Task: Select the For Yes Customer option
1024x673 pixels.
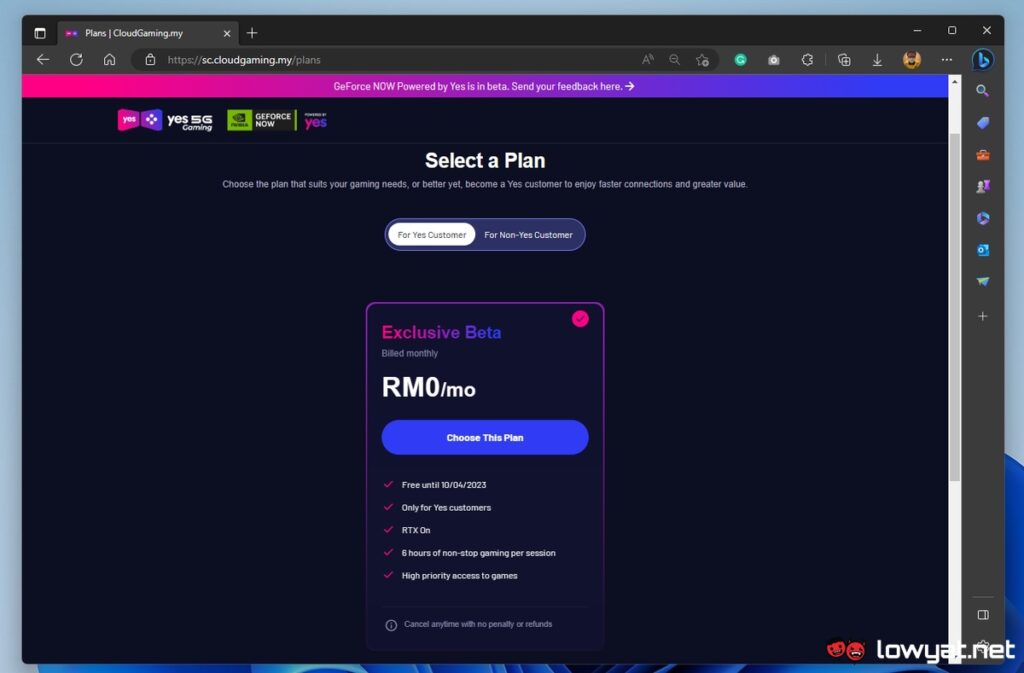Action: [432, 234]
